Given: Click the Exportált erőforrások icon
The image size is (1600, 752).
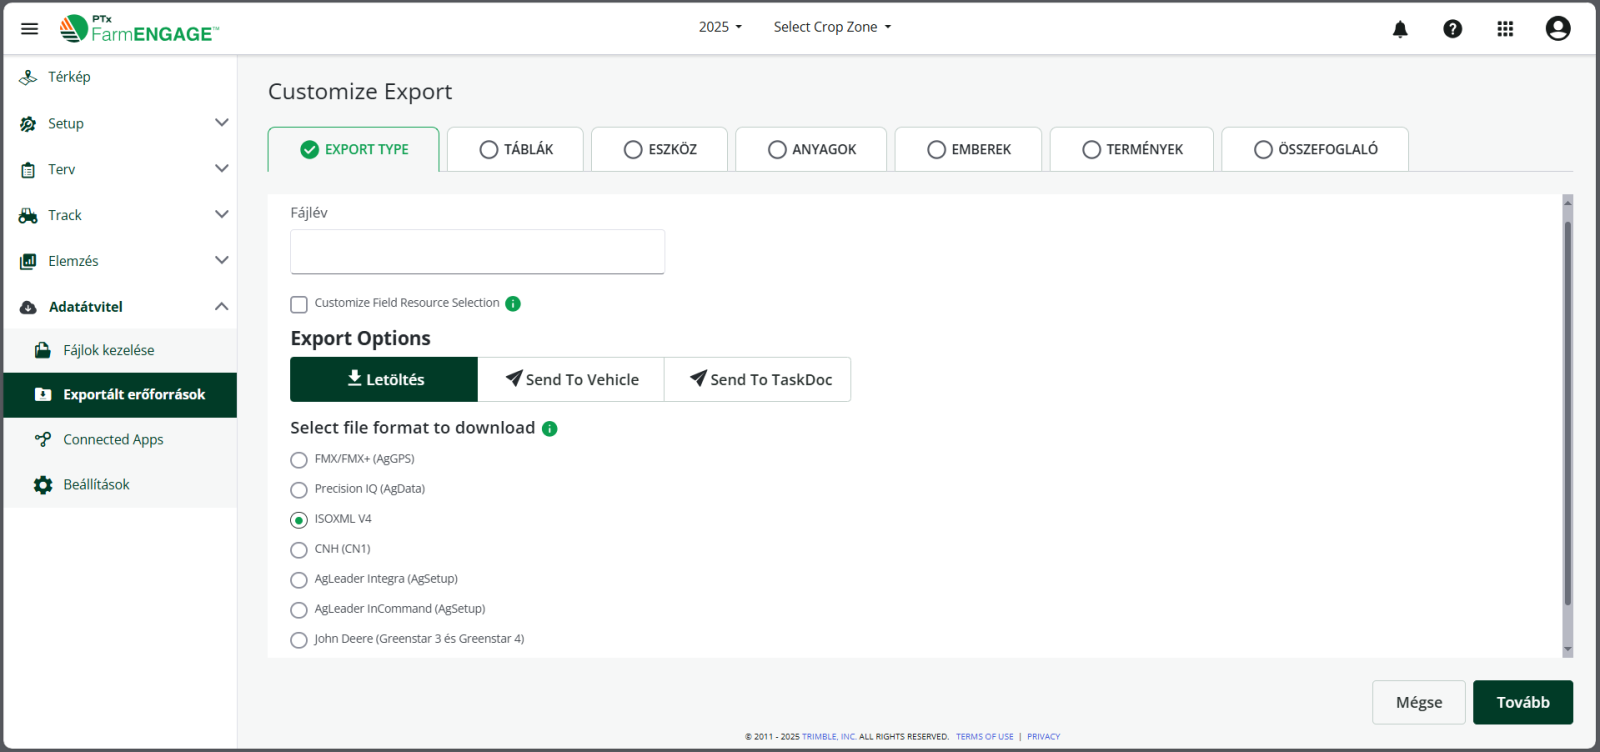Looking at the screenshot, I should pos(43,395).
